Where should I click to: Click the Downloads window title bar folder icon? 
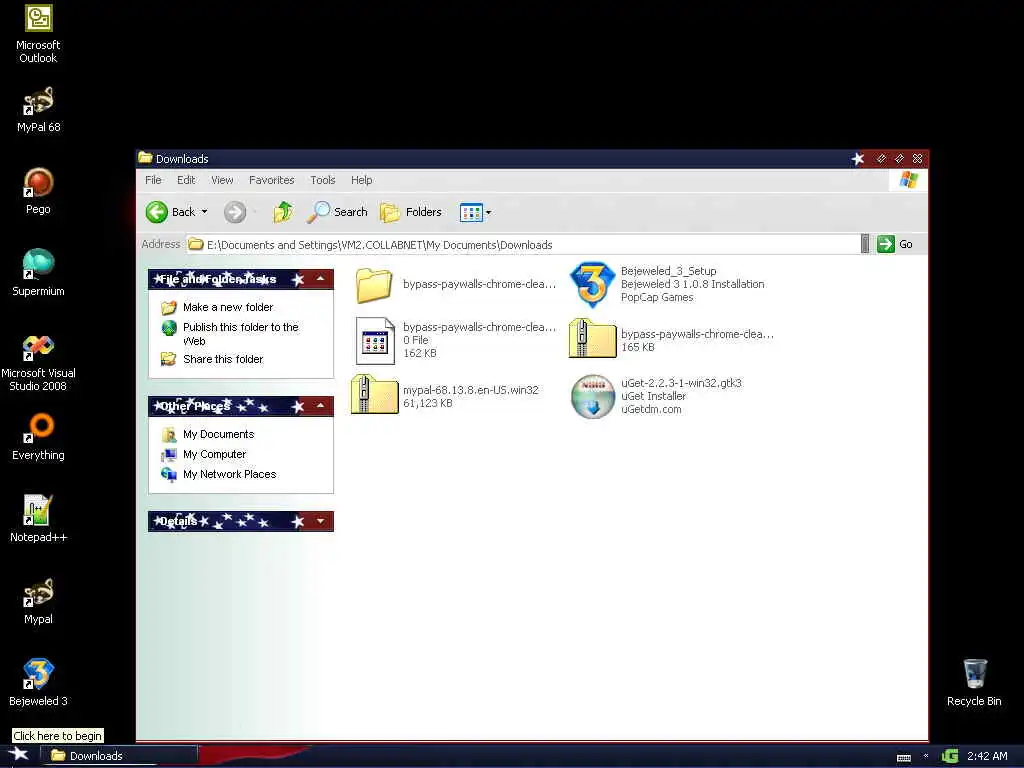(145, 158)
